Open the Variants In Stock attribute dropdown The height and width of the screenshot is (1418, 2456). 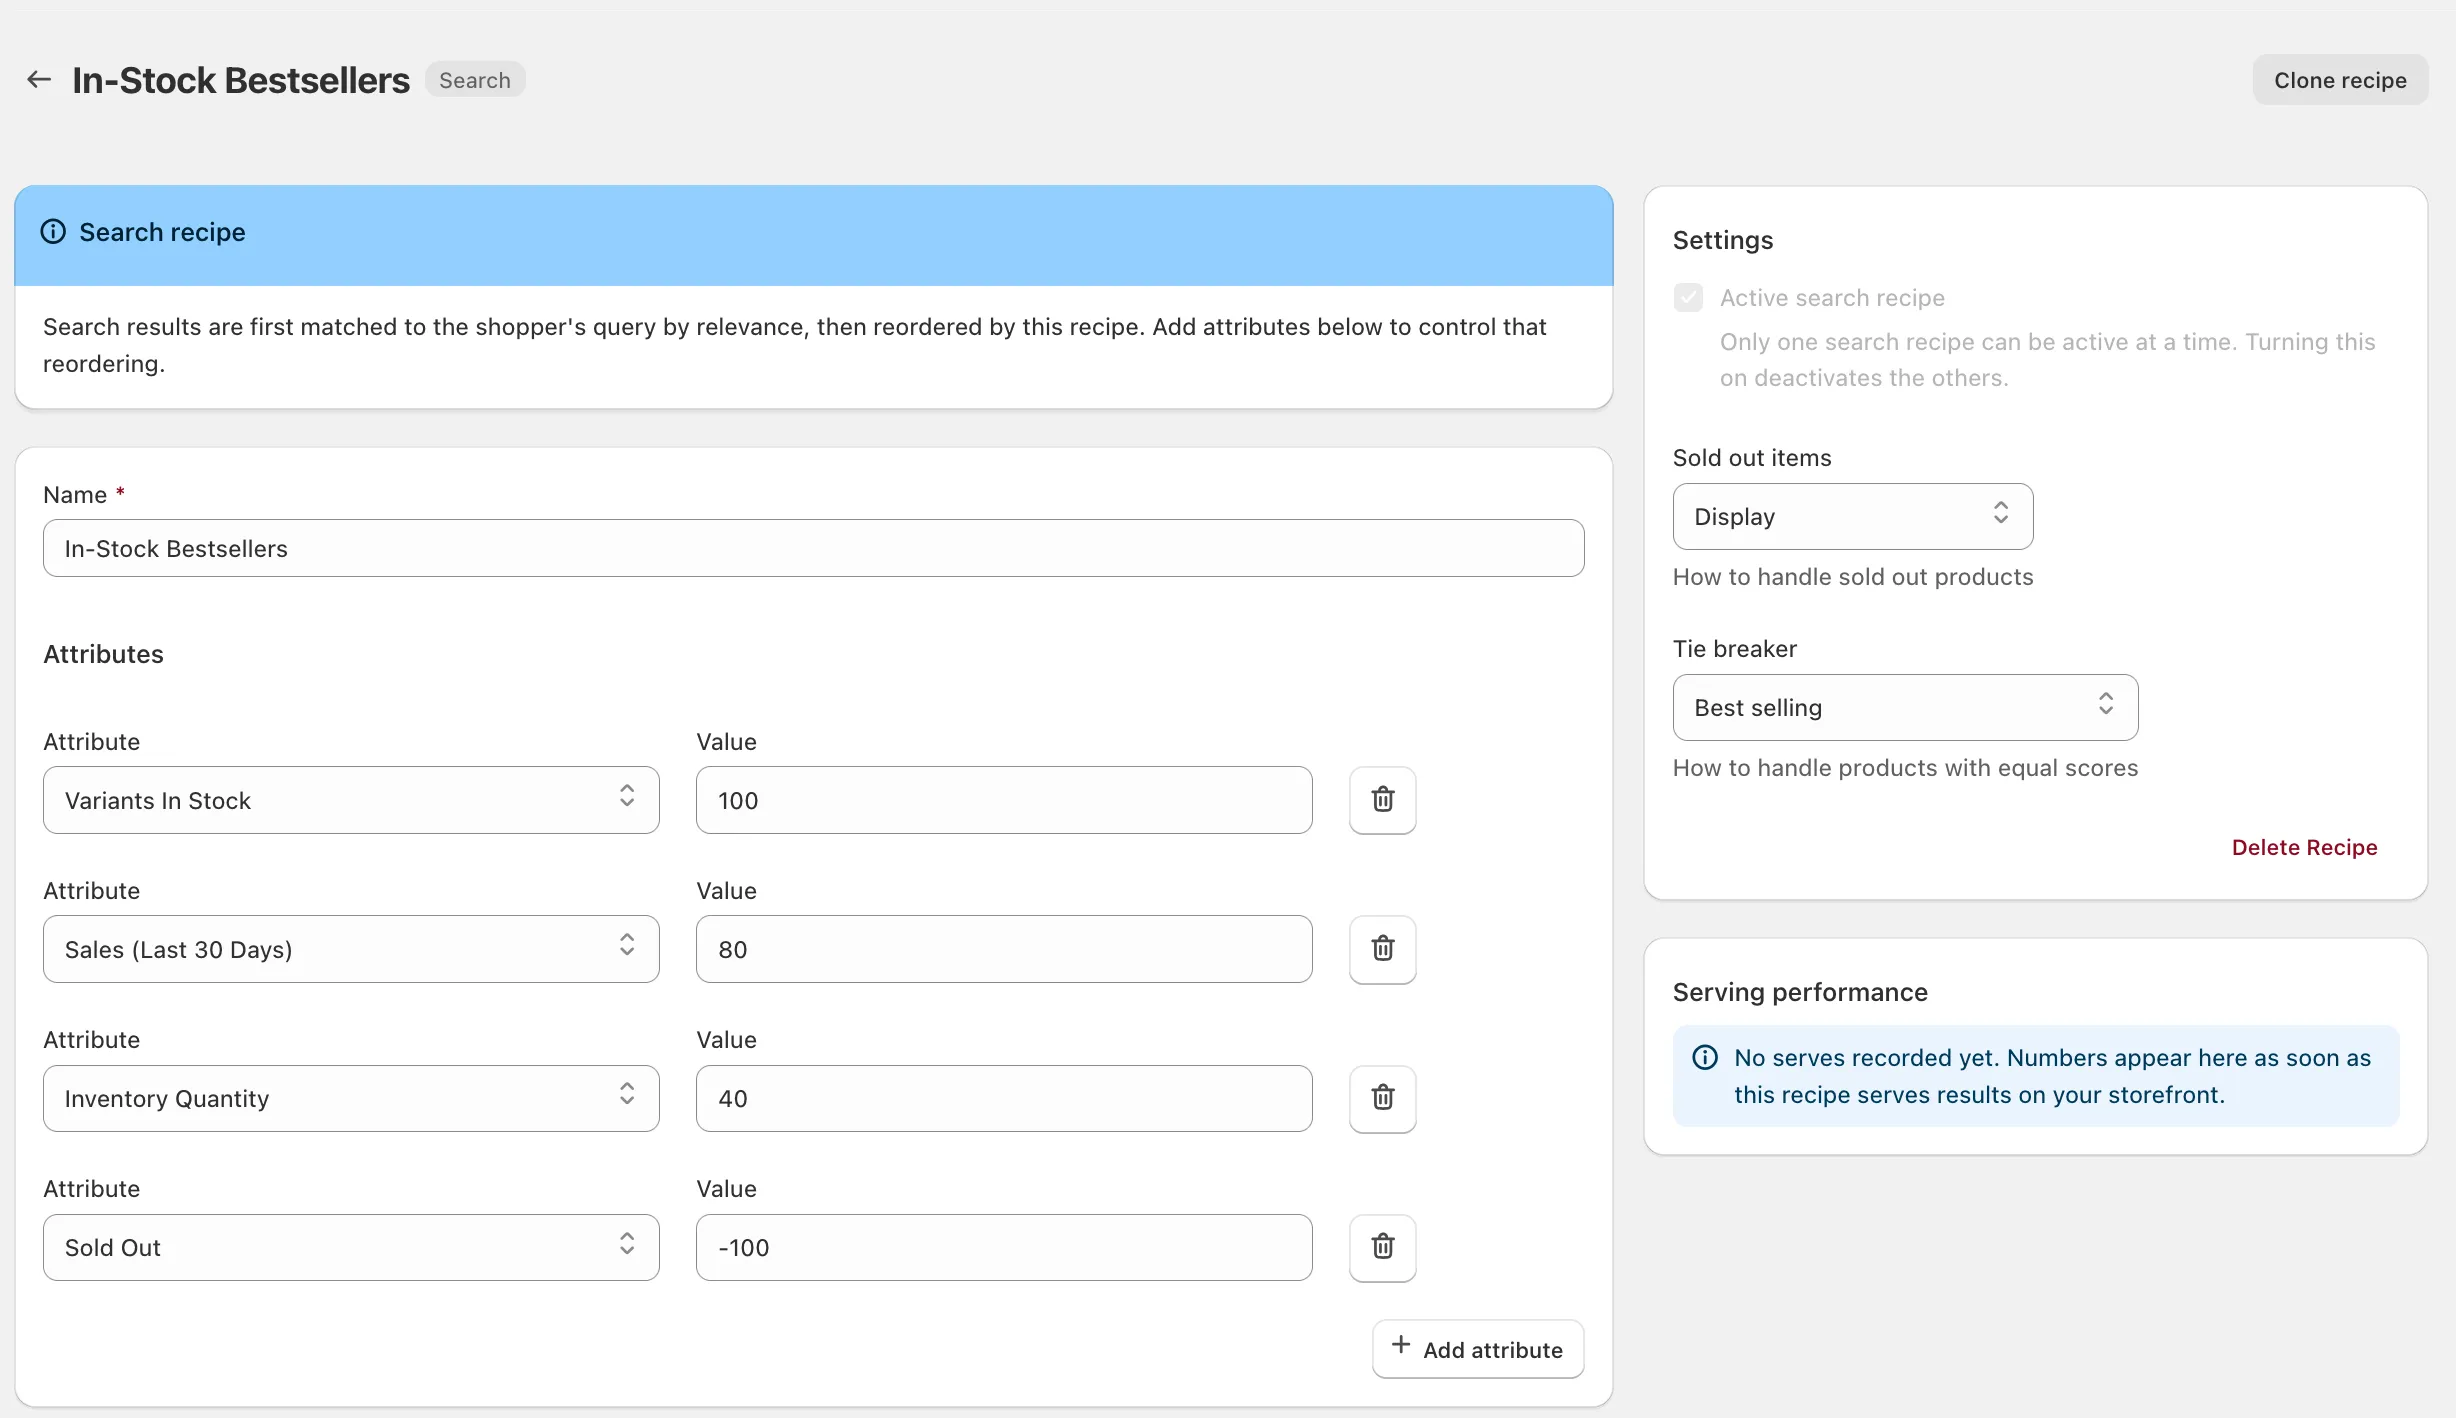pos(351,800)
